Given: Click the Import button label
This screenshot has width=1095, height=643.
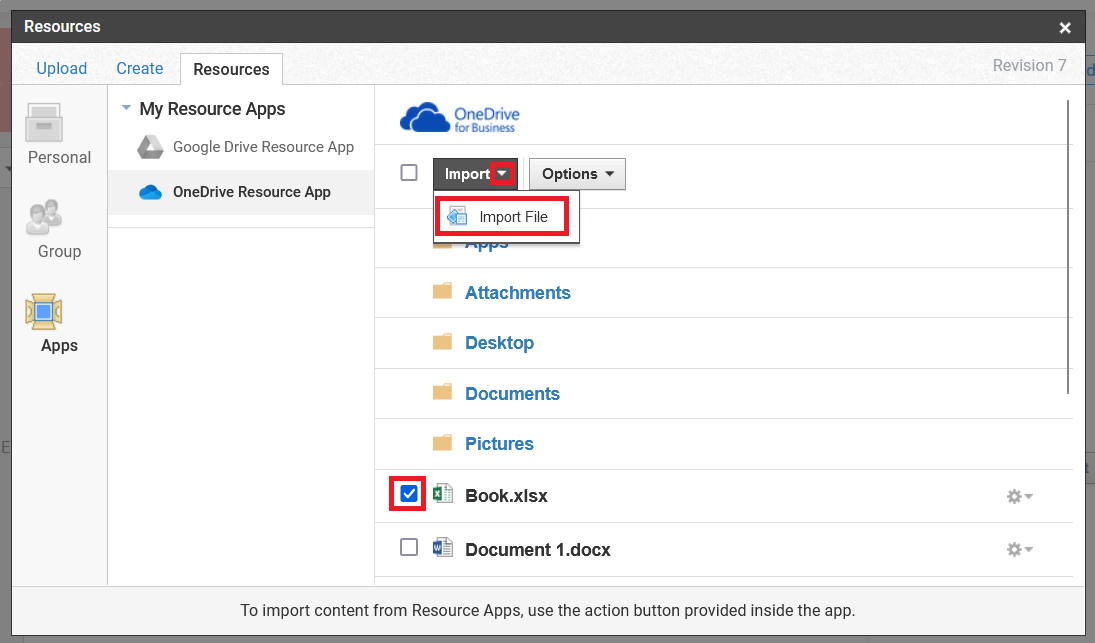Looking at the screenshot, I should point(466,174).
